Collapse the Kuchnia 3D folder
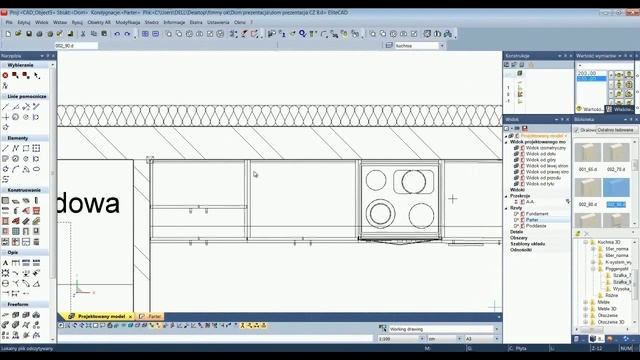 pos(585,242)
